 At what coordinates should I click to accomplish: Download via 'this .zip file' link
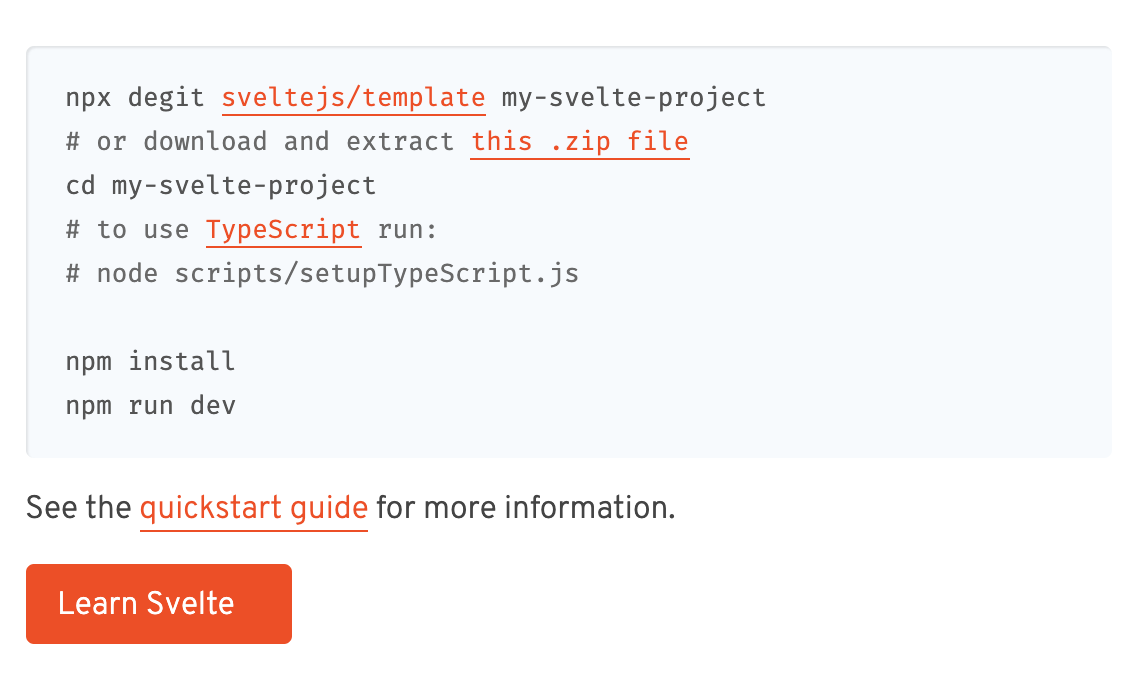point(579,141)
